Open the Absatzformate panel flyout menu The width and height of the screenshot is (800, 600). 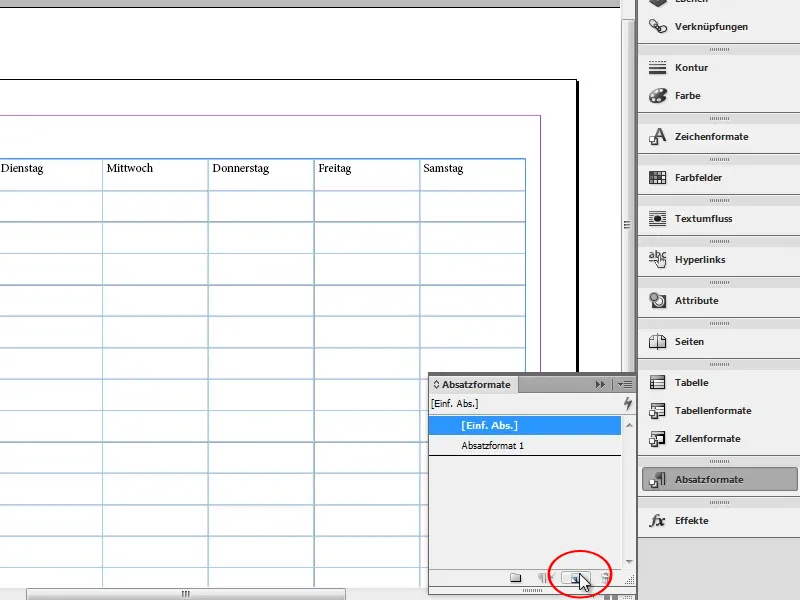(625, 385)
